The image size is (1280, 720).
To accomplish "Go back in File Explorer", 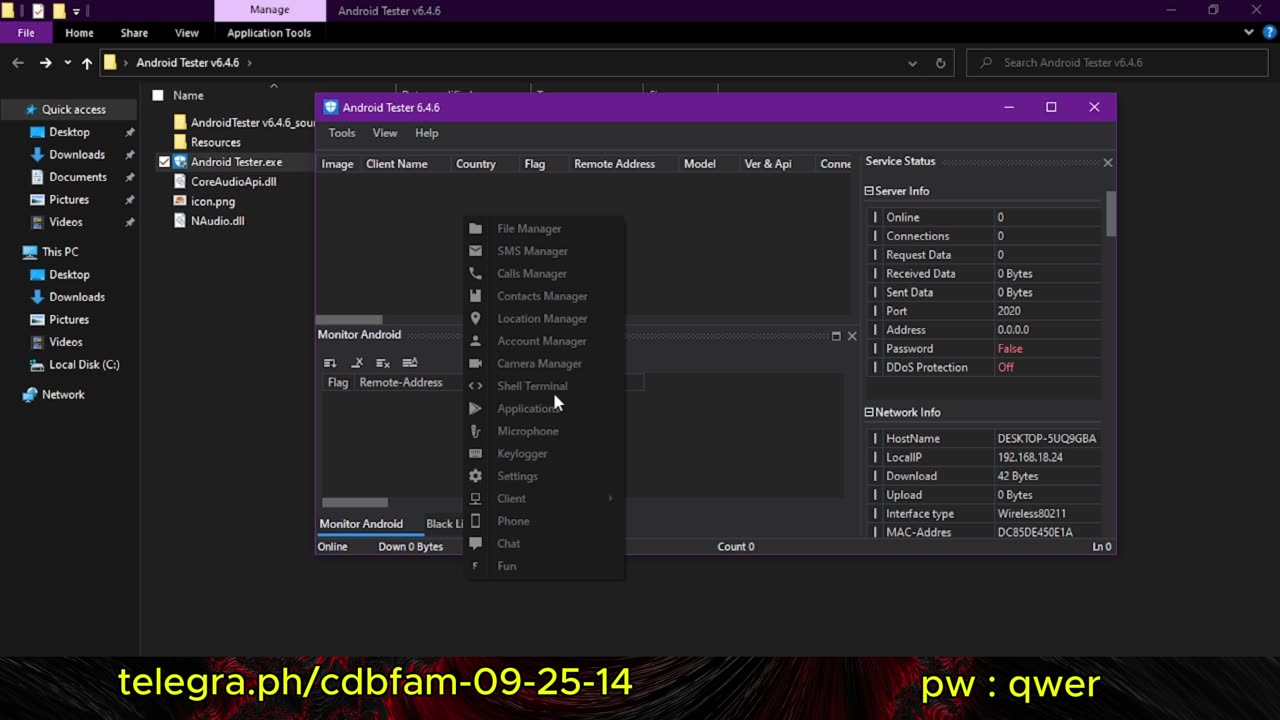I will point(18,63).
